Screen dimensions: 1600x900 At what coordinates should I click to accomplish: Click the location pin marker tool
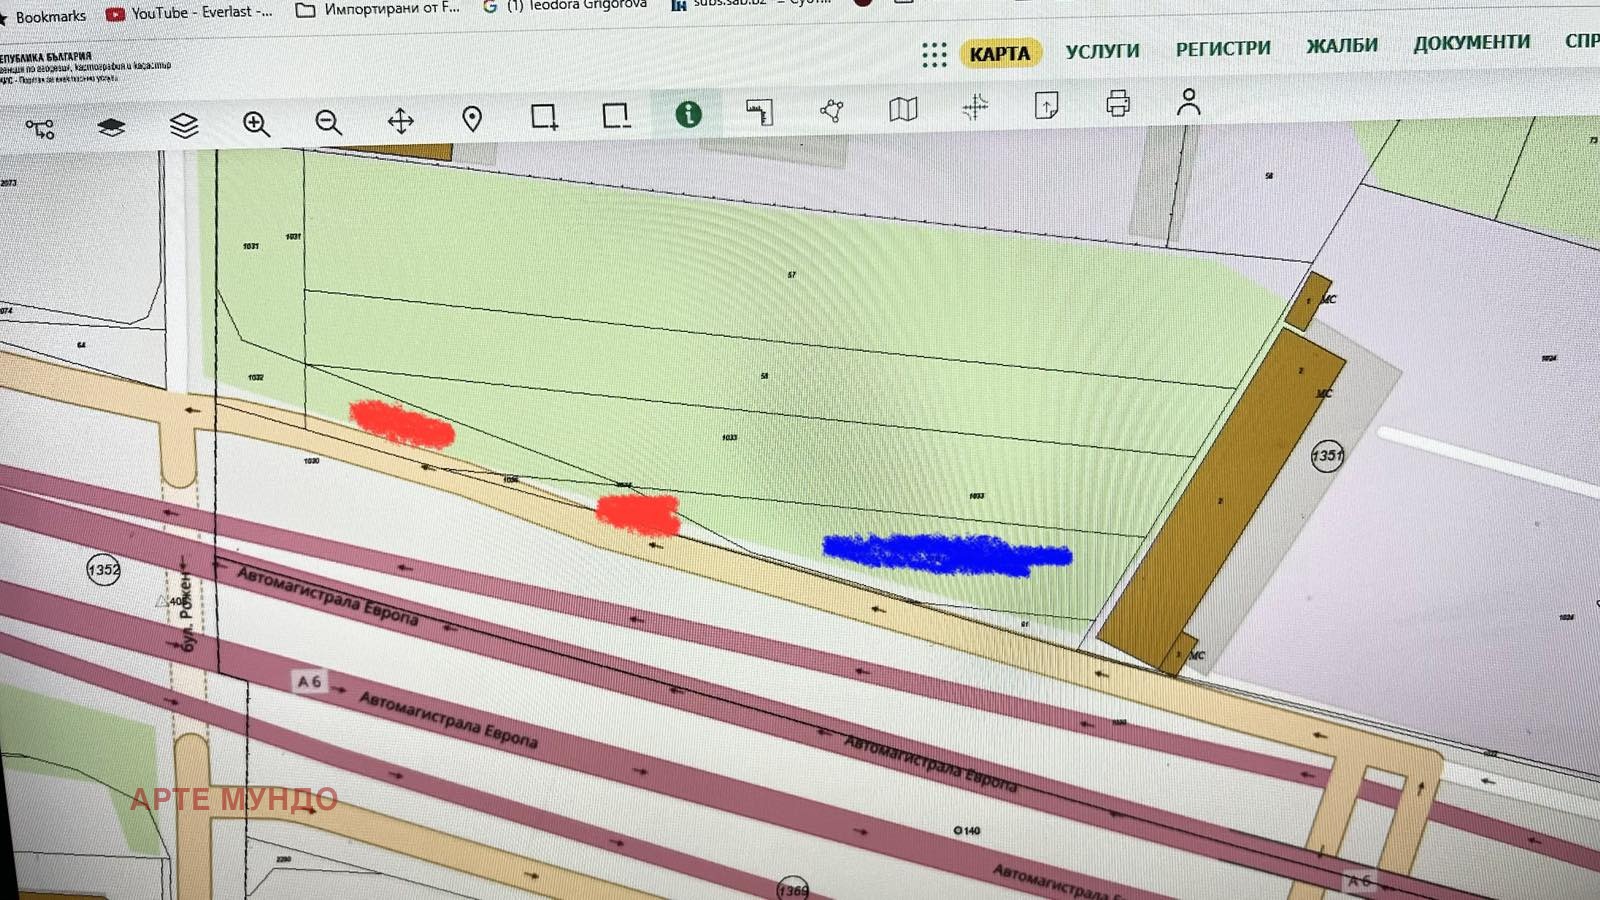point(472,119)
